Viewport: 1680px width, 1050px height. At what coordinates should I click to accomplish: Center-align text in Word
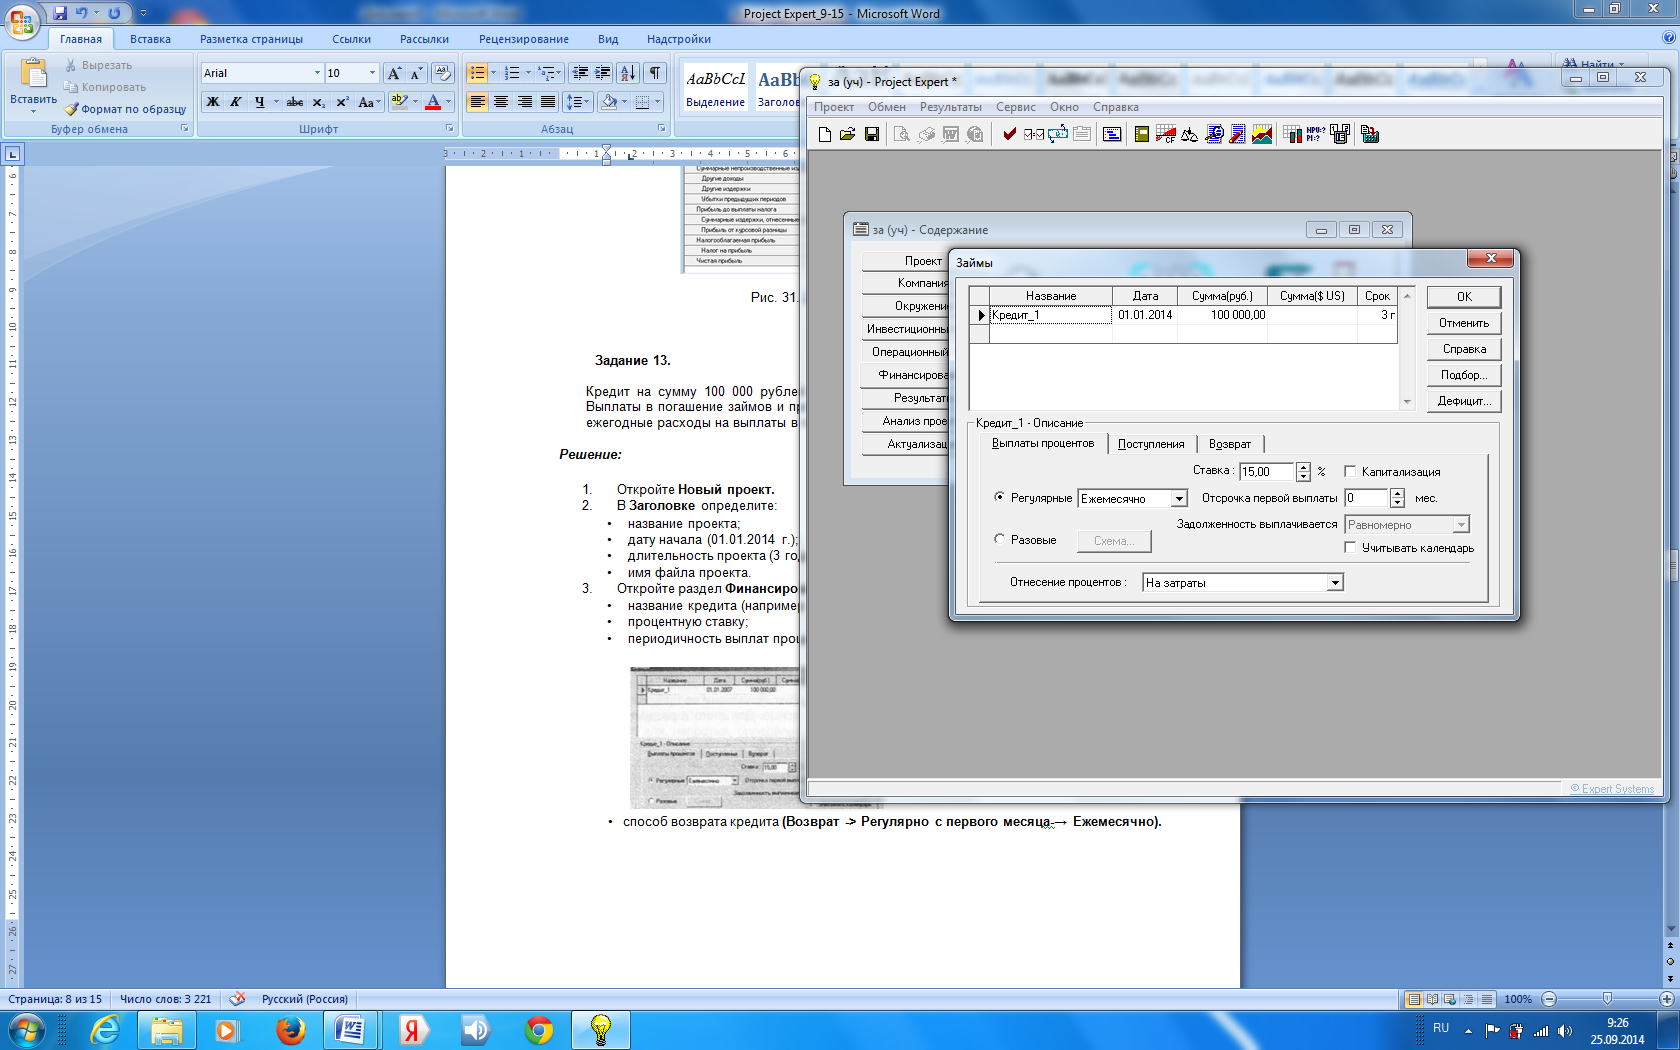[501, 102]
